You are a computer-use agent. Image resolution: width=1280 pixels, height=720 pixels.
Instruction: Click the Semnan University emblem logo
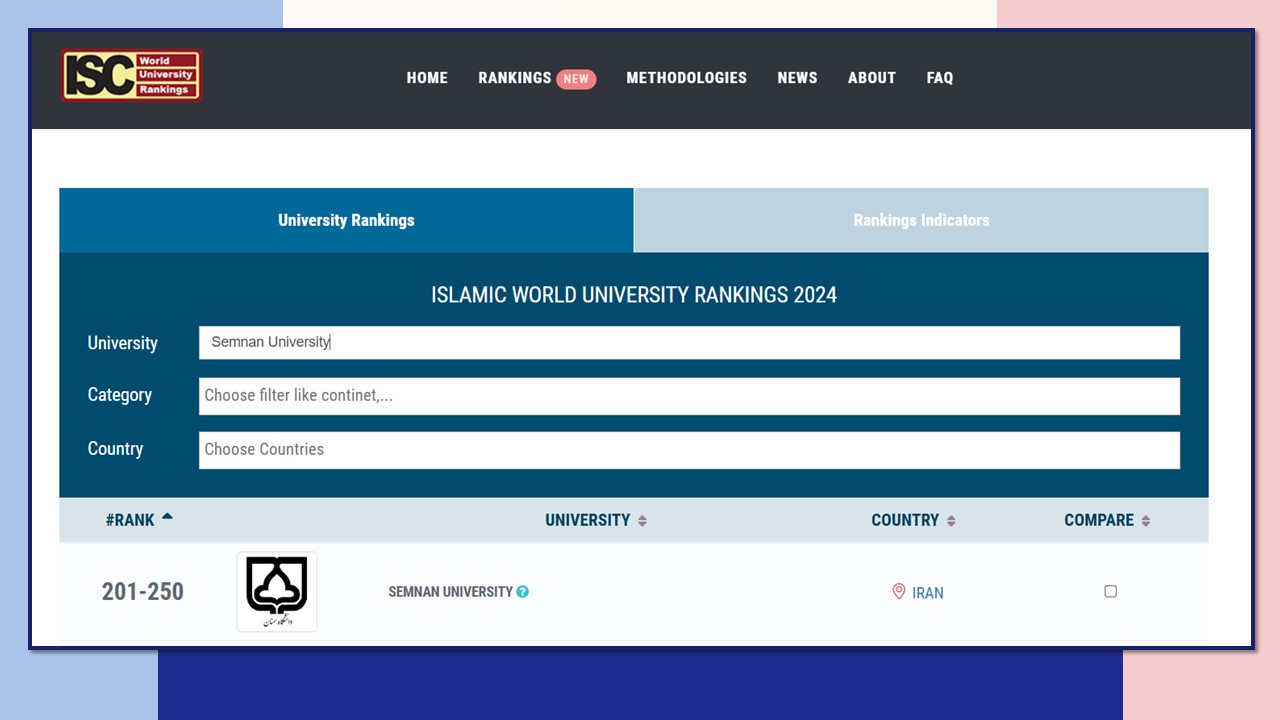(277, 591)
